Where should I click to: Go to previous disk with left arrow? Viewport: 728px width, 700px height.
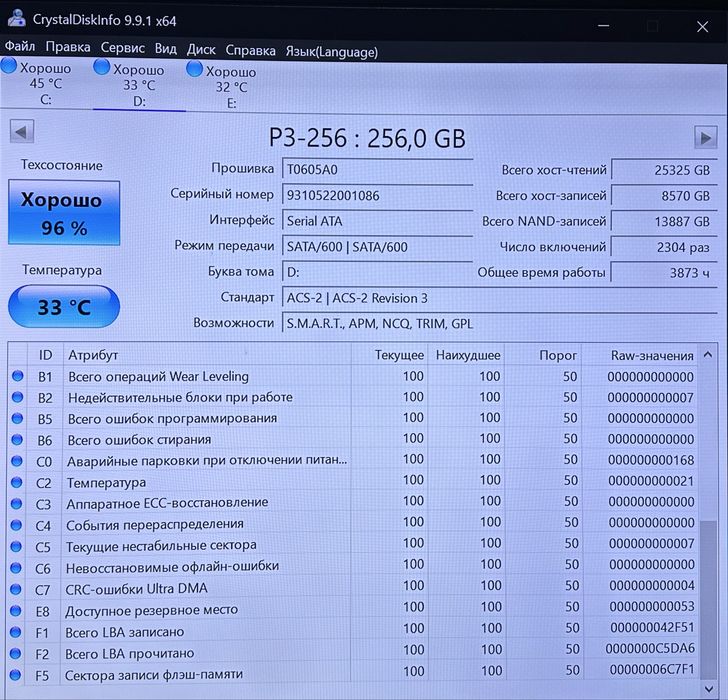coord(22,132)
